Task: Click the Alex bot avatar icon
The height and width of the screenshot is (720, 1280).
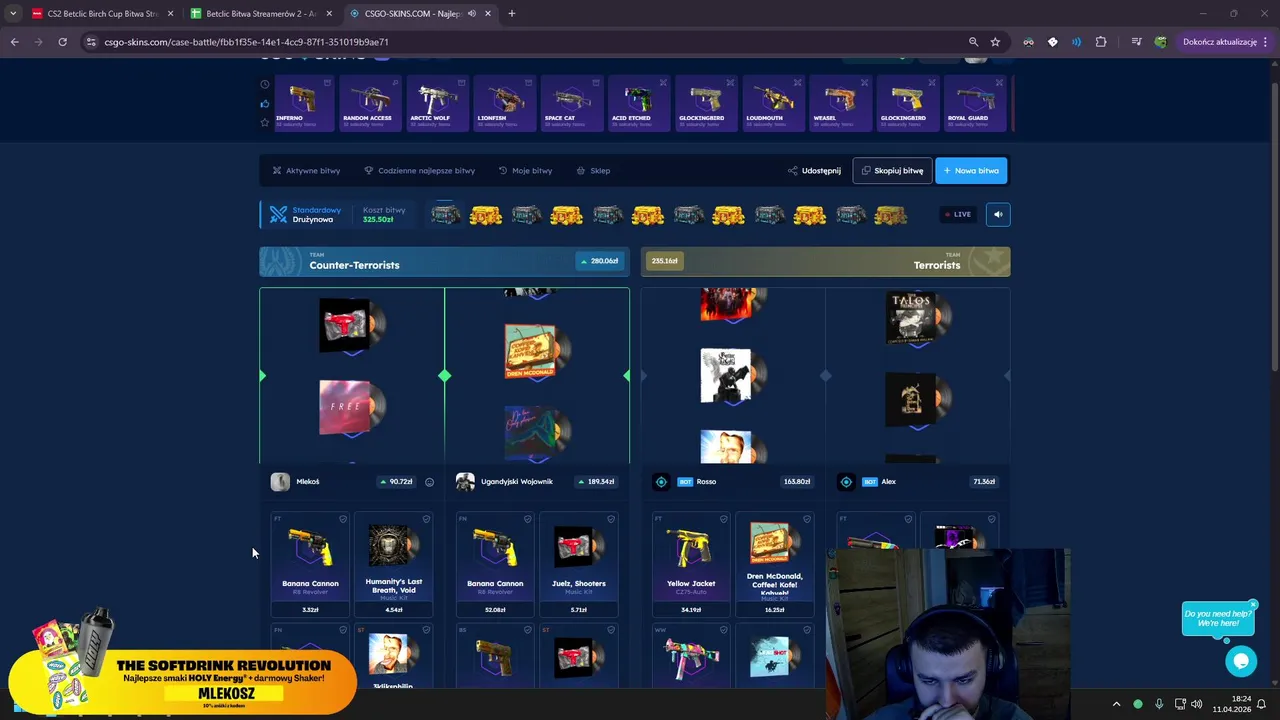Action: click(x=846, y=482)
